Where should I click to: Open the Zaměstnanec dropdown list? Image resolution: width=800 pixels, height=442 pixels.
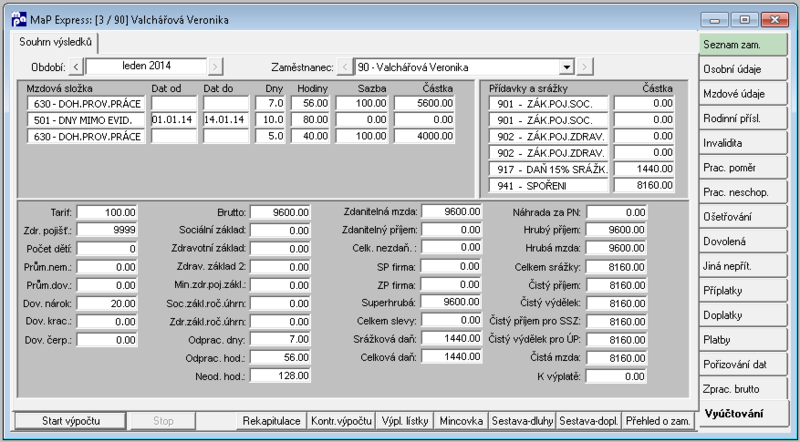tap(567, 67)
